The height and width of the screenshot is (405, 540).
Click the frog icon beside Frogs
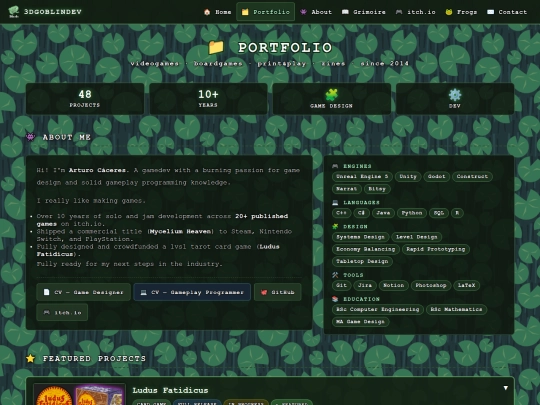449,12
